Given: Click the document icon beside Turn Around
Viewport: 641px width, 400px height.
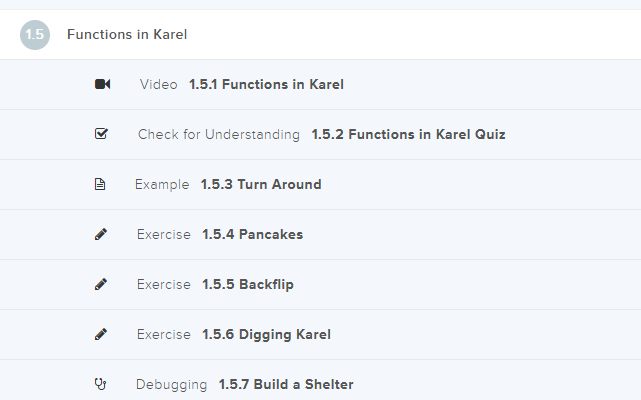Looking at the screenshot, I should 100,185.
